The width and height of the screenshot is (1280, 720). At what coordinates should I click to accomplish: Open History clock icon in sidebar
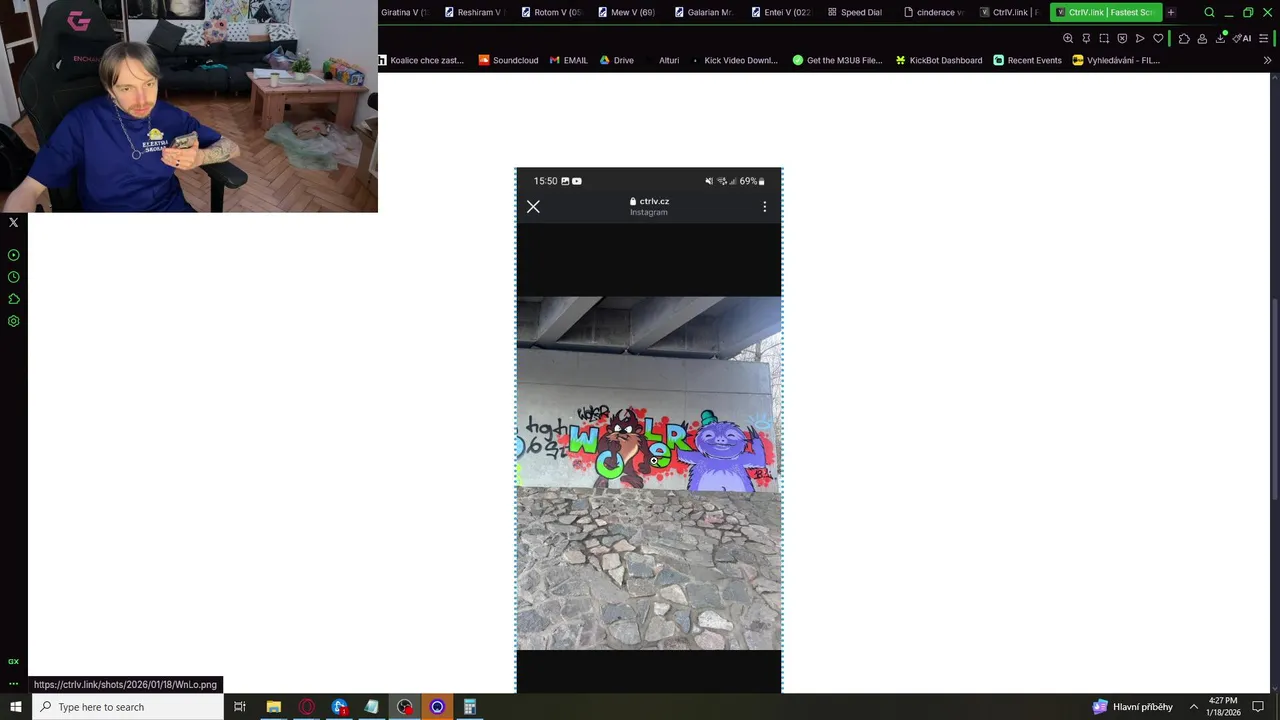[x=13, y=277]
